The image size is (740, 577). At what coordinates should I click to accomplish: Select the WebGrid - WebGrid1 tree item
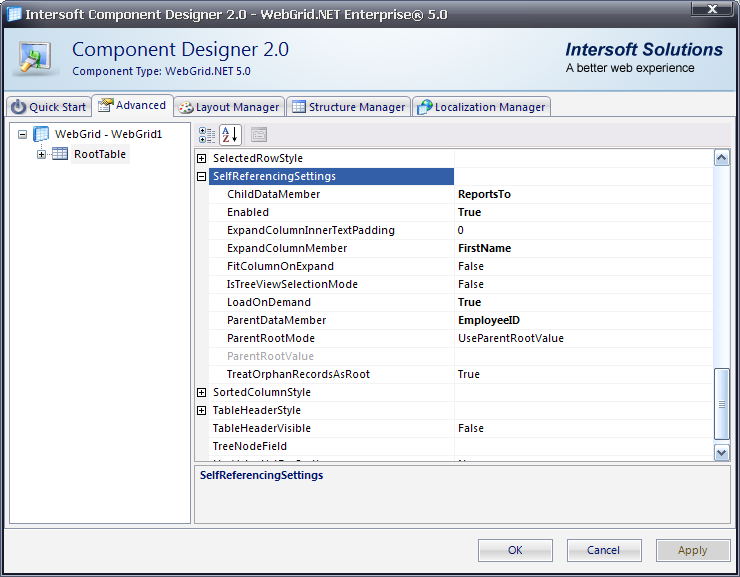[x=108, y=134]
